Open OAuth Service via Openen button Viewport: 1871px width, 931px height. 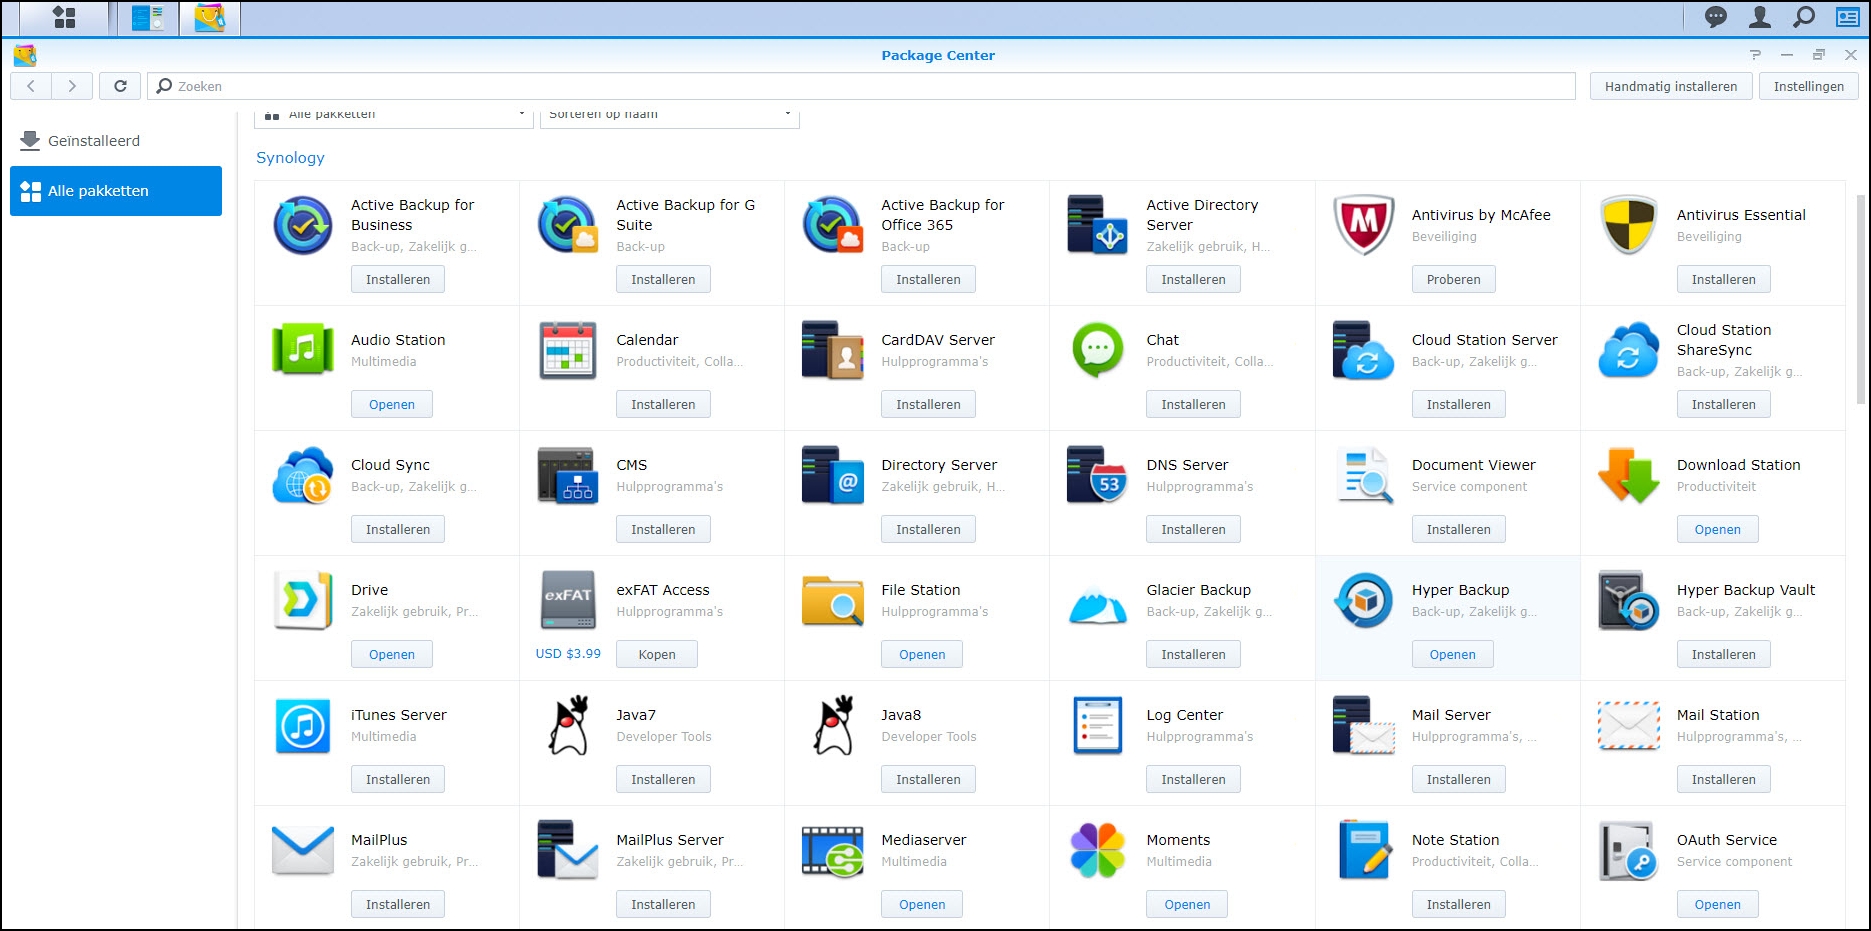1718,905
